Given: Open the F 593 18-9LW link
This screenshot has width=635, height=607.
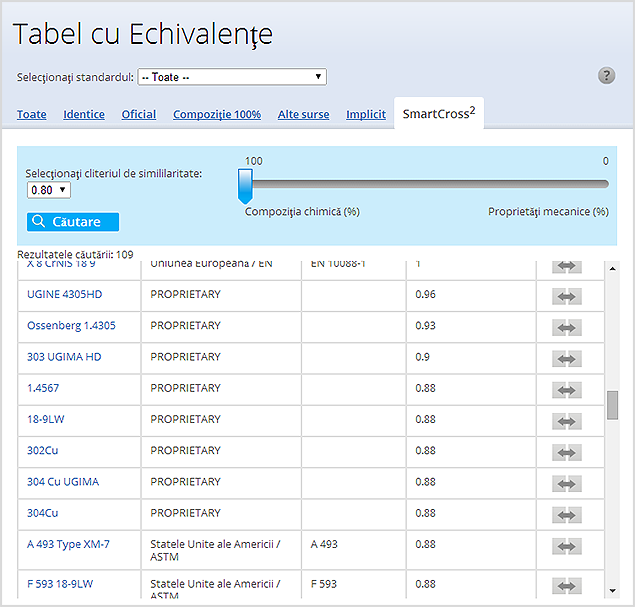Looking at the screenshot, I should 60,584.
